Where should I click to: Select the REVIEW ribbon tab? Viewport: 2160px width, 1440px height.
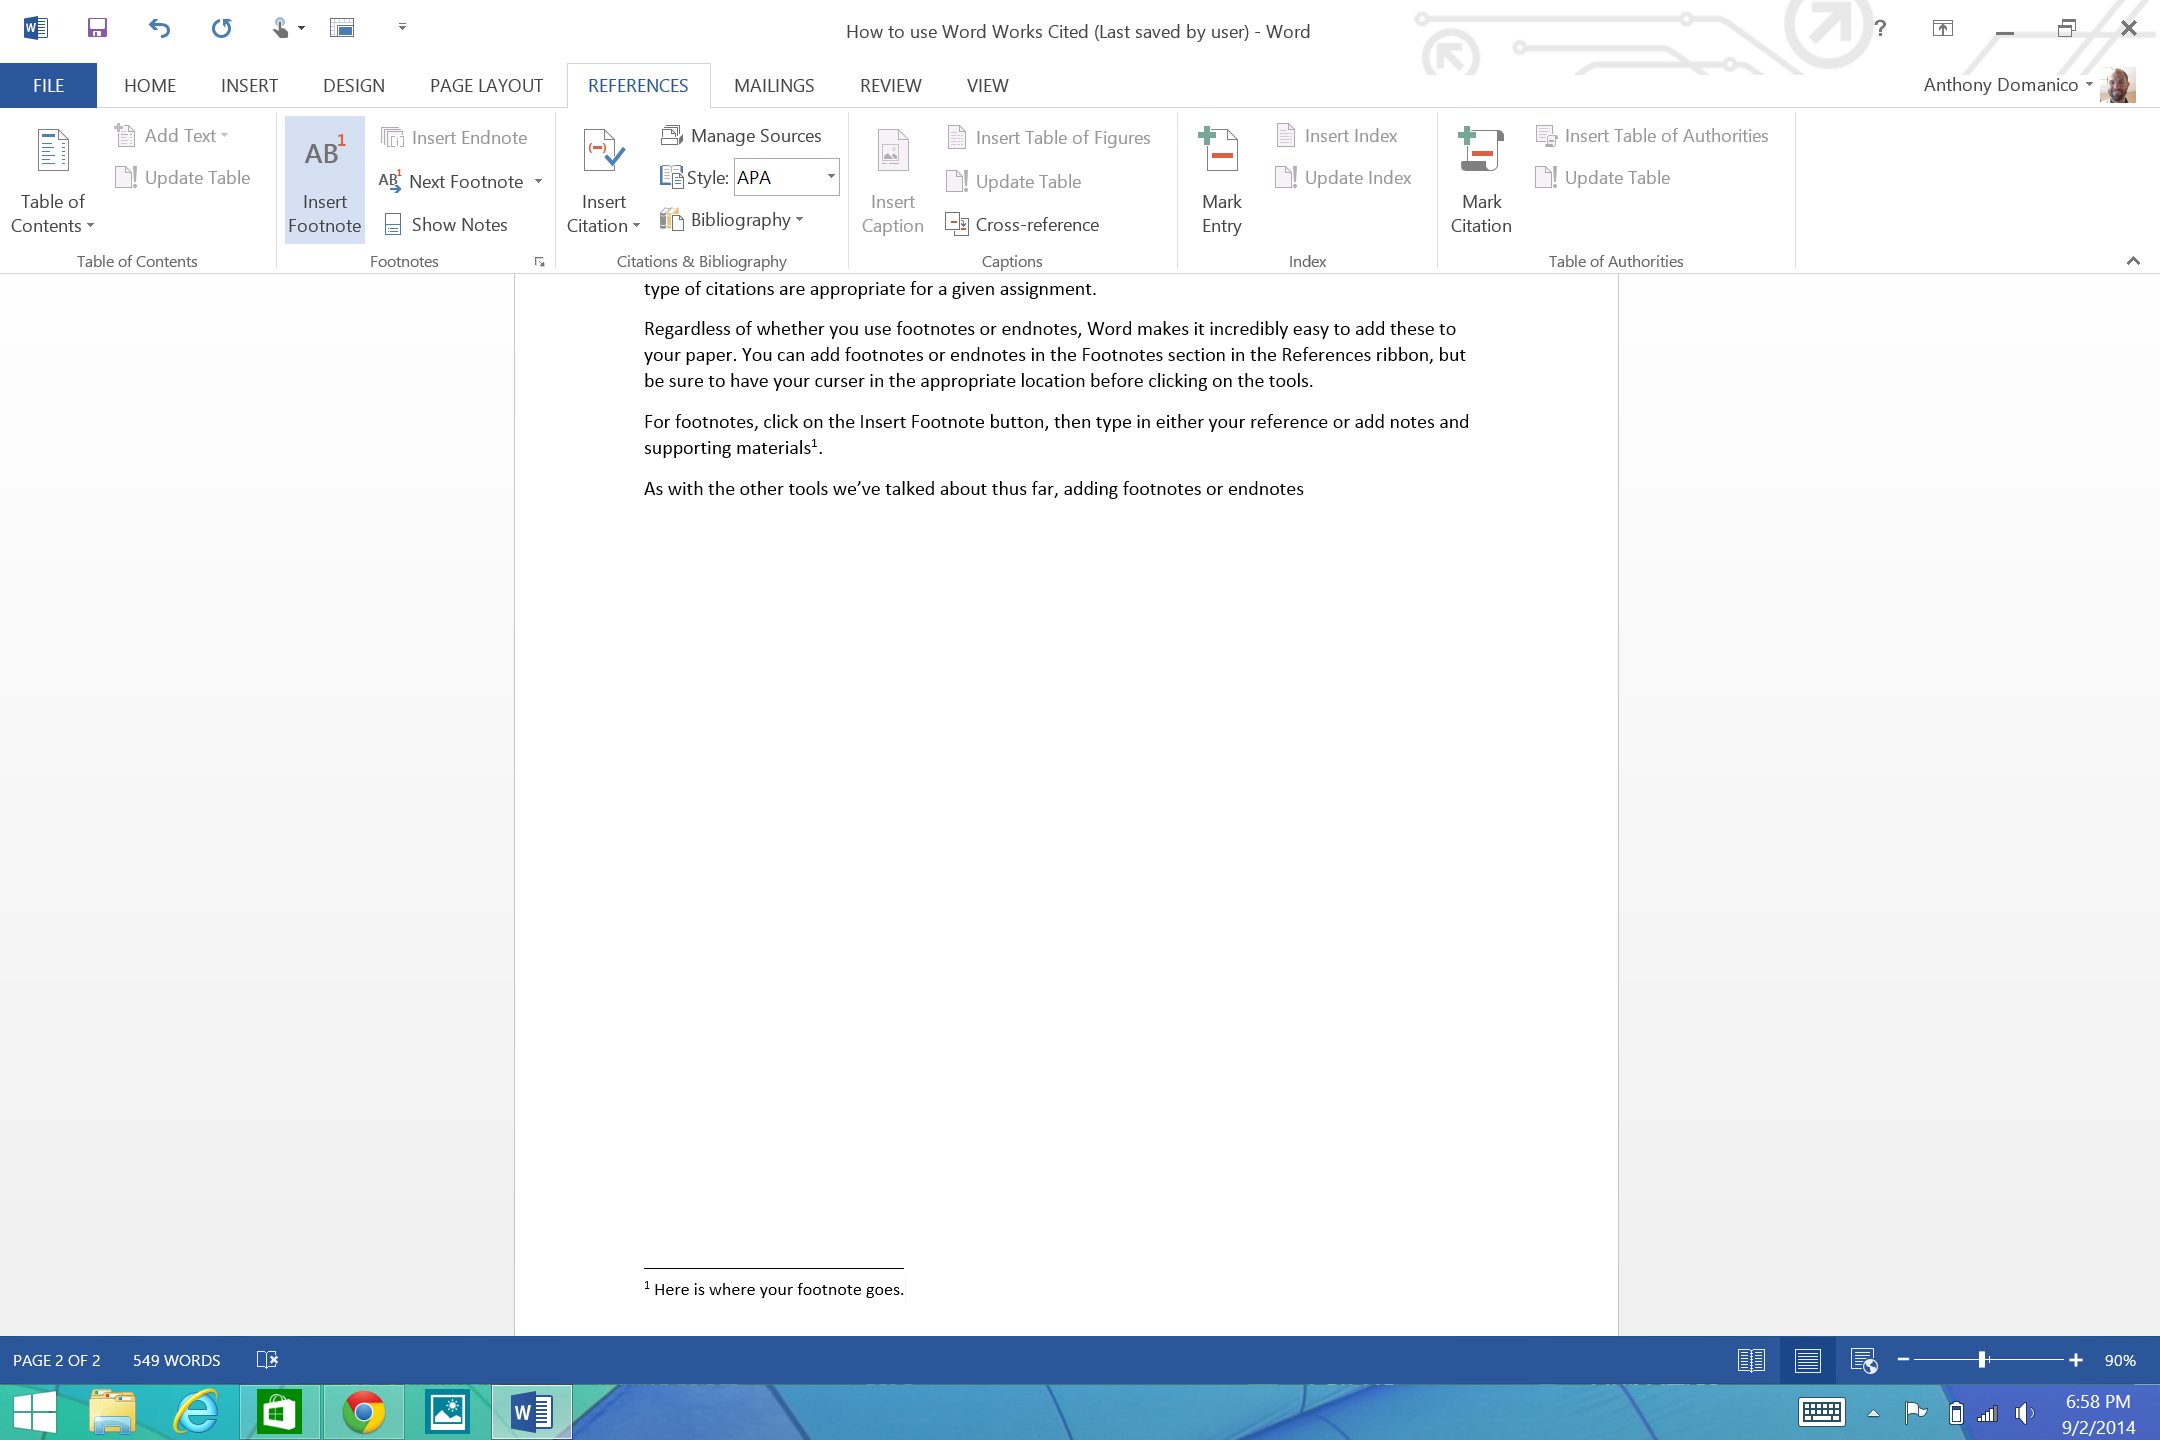click(889, 85)
